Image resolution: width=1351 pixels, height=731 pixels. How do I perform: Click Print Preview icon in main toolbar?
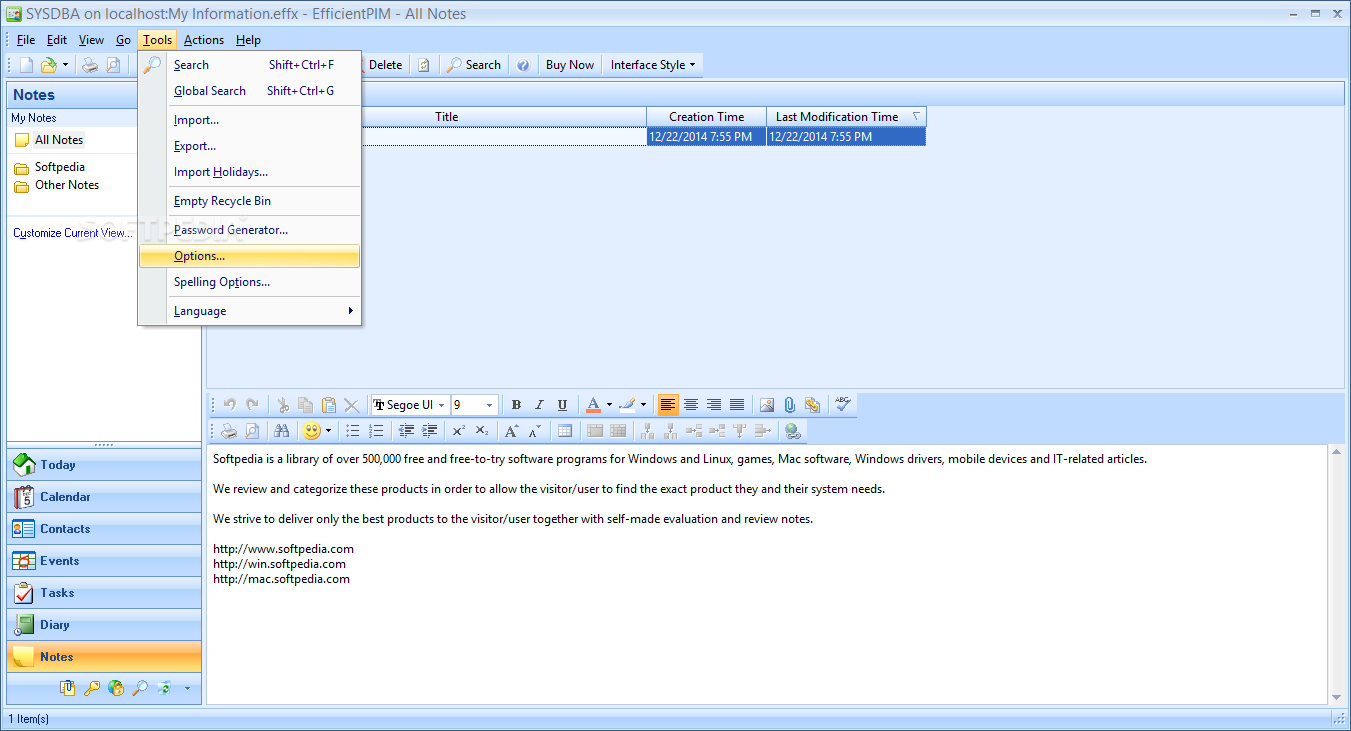113,65
